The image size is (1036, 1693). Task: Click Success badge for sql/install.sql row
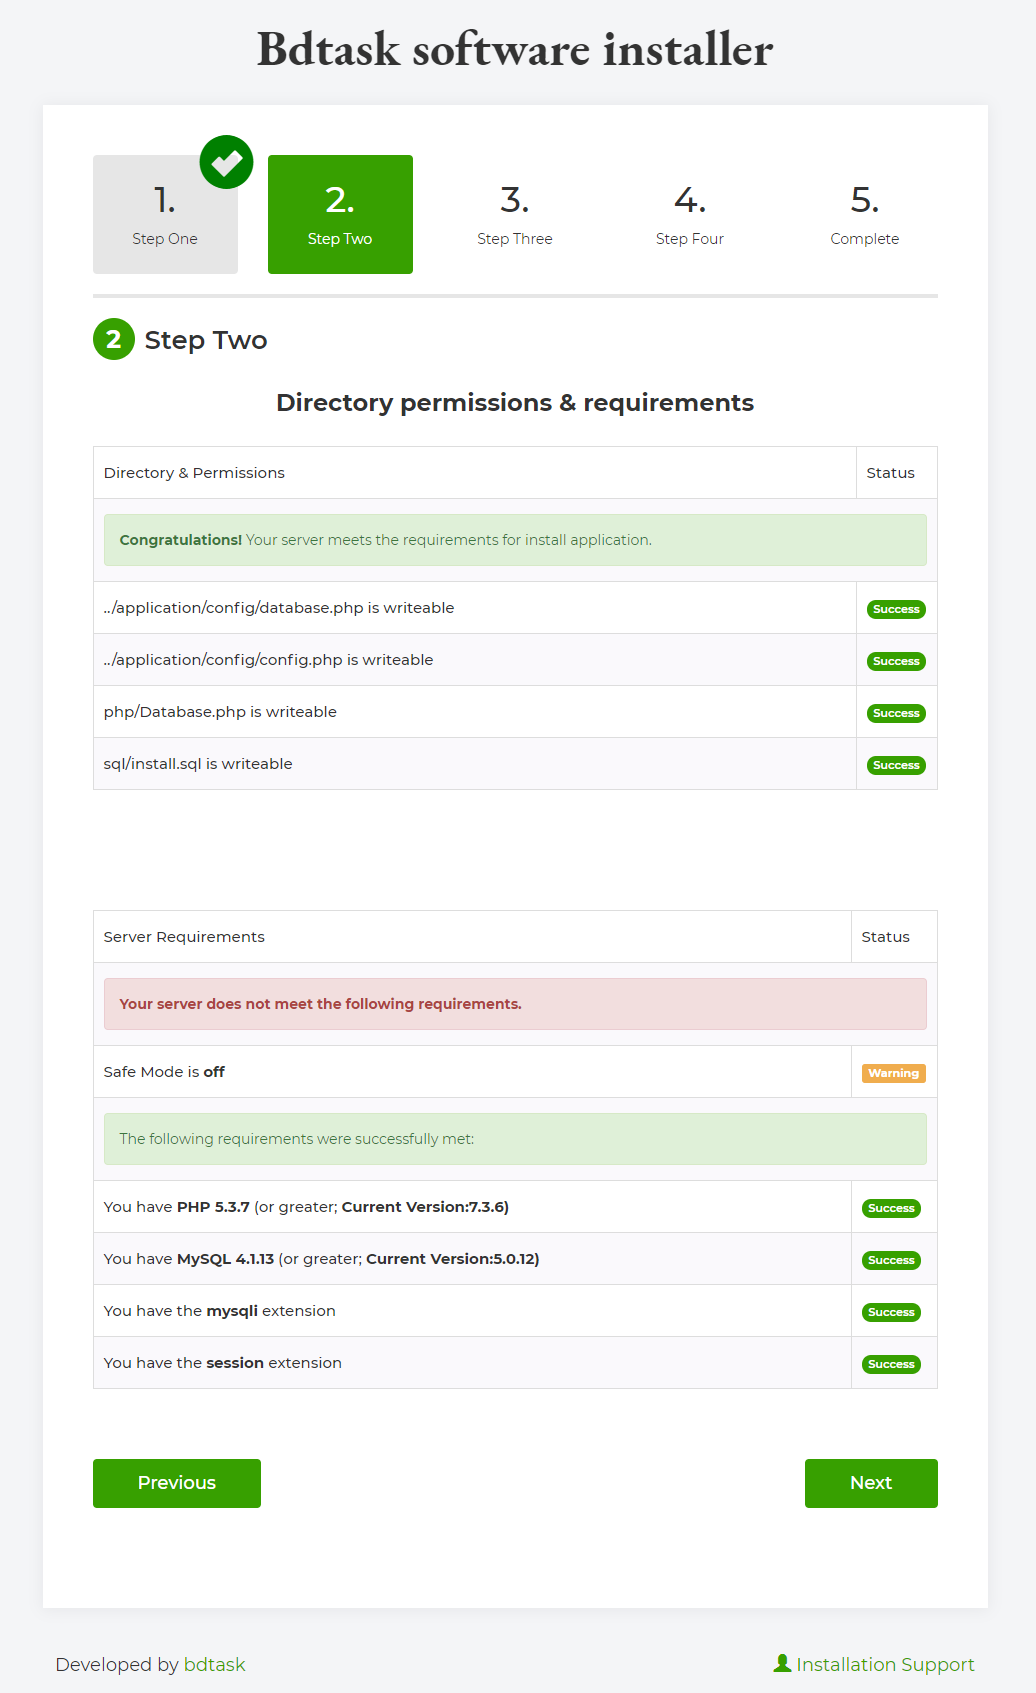tap(896, 765)
